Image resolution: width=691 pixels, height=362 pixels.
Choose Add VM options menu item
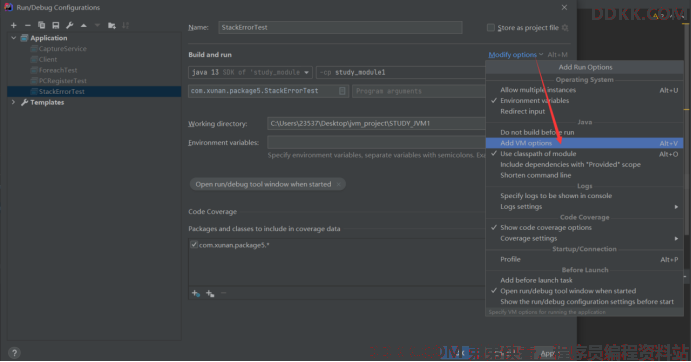tap(584, 143)
